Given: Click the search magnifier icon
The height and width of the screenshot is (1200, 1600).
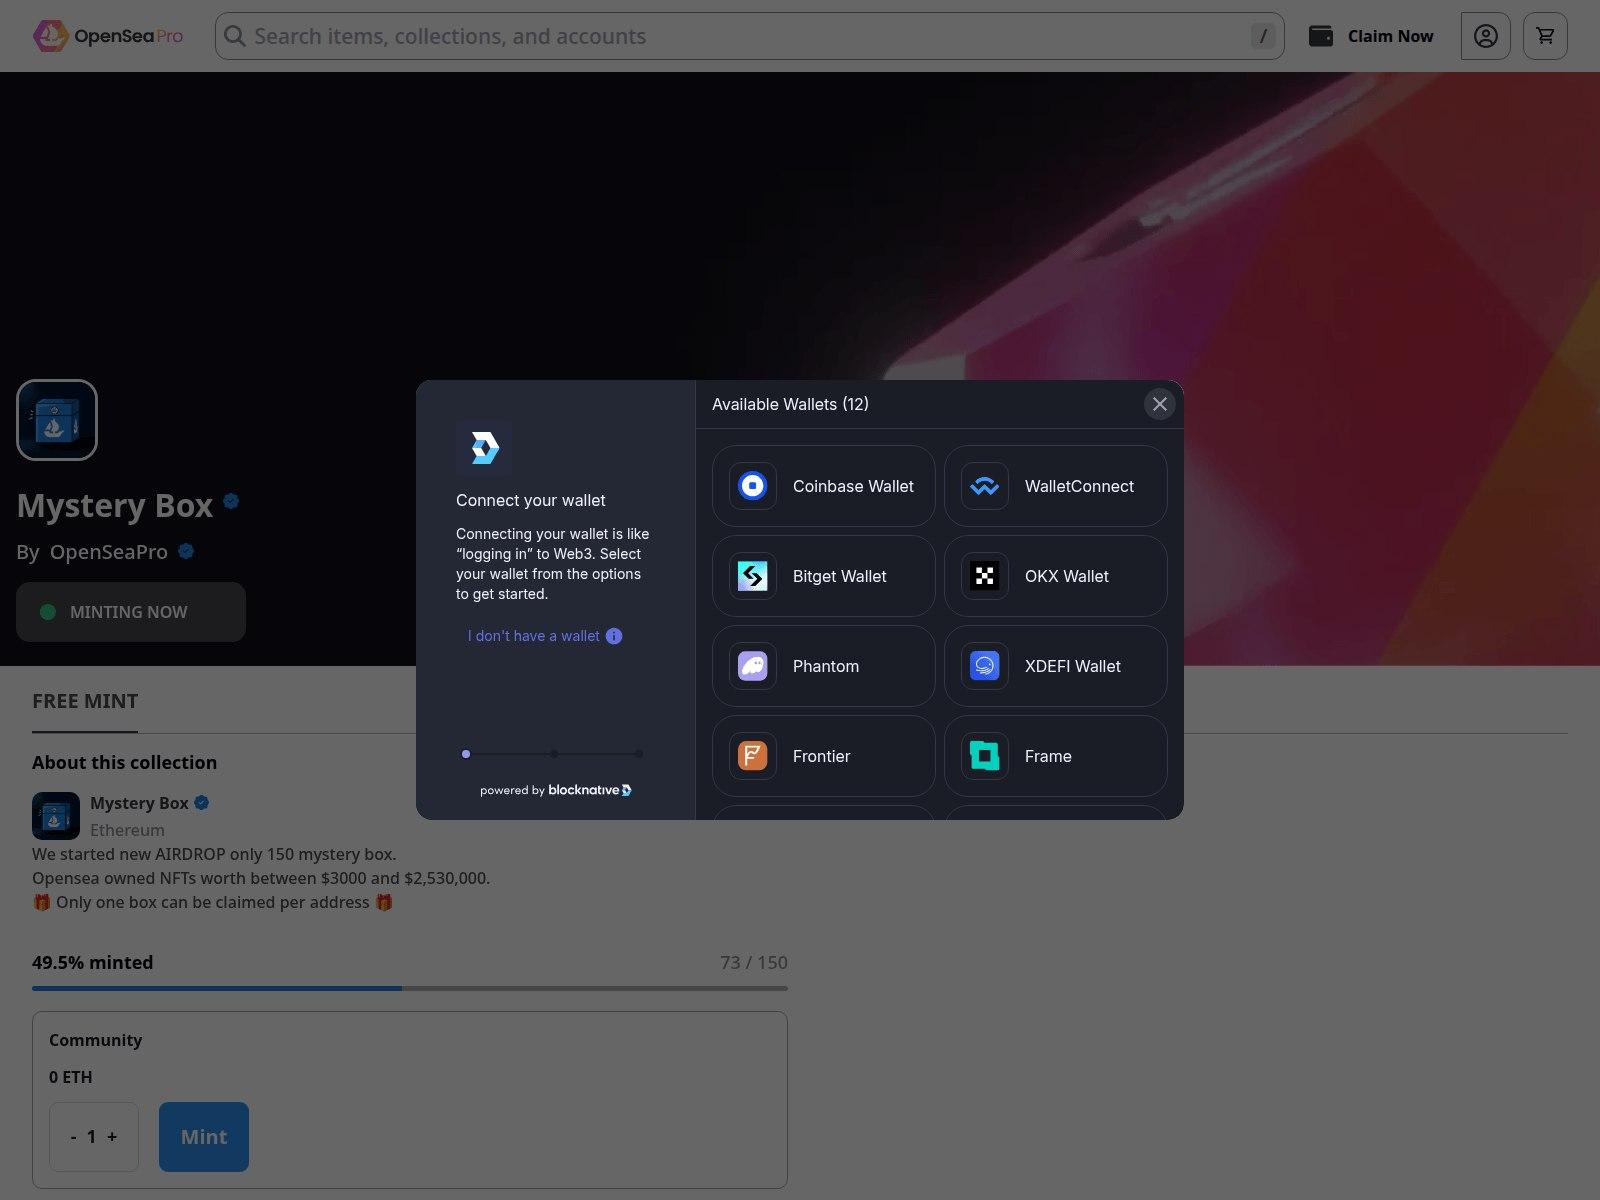Looking at the screenshot, I should pyautogui.click(x=235, y=36).
